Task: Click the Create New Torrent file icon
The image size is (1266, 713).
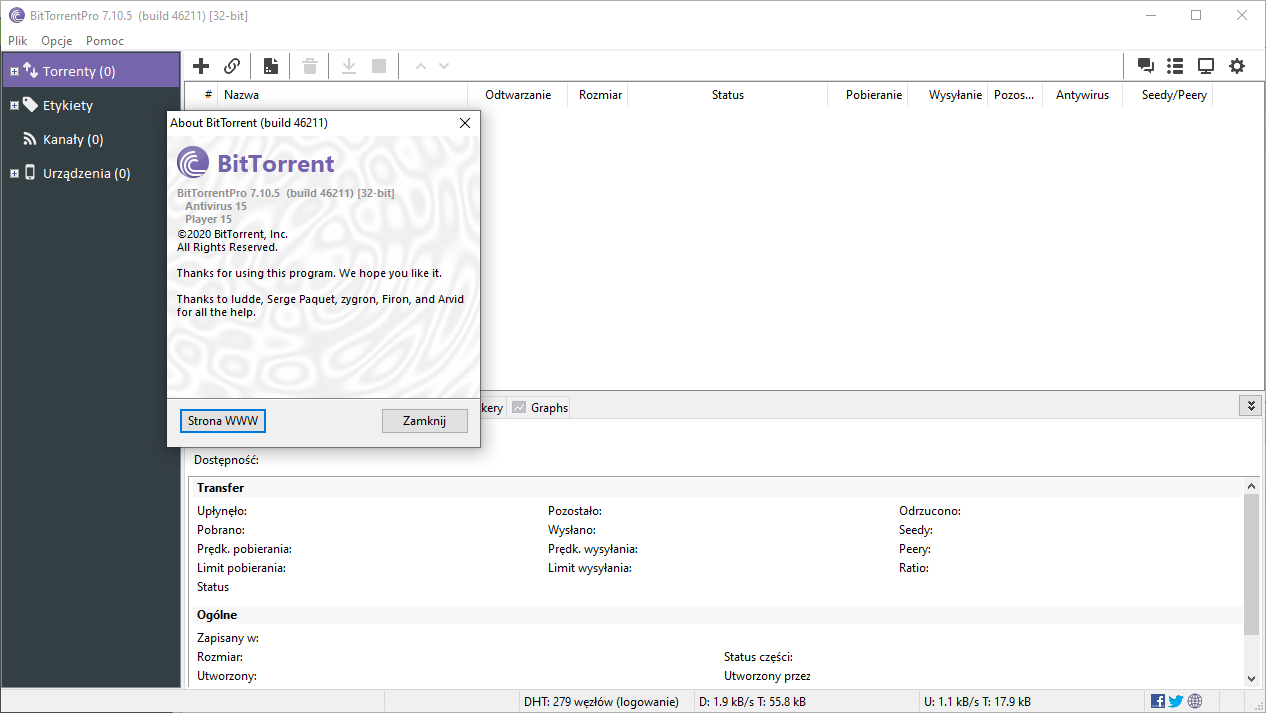Action: (x=271, y=66)
